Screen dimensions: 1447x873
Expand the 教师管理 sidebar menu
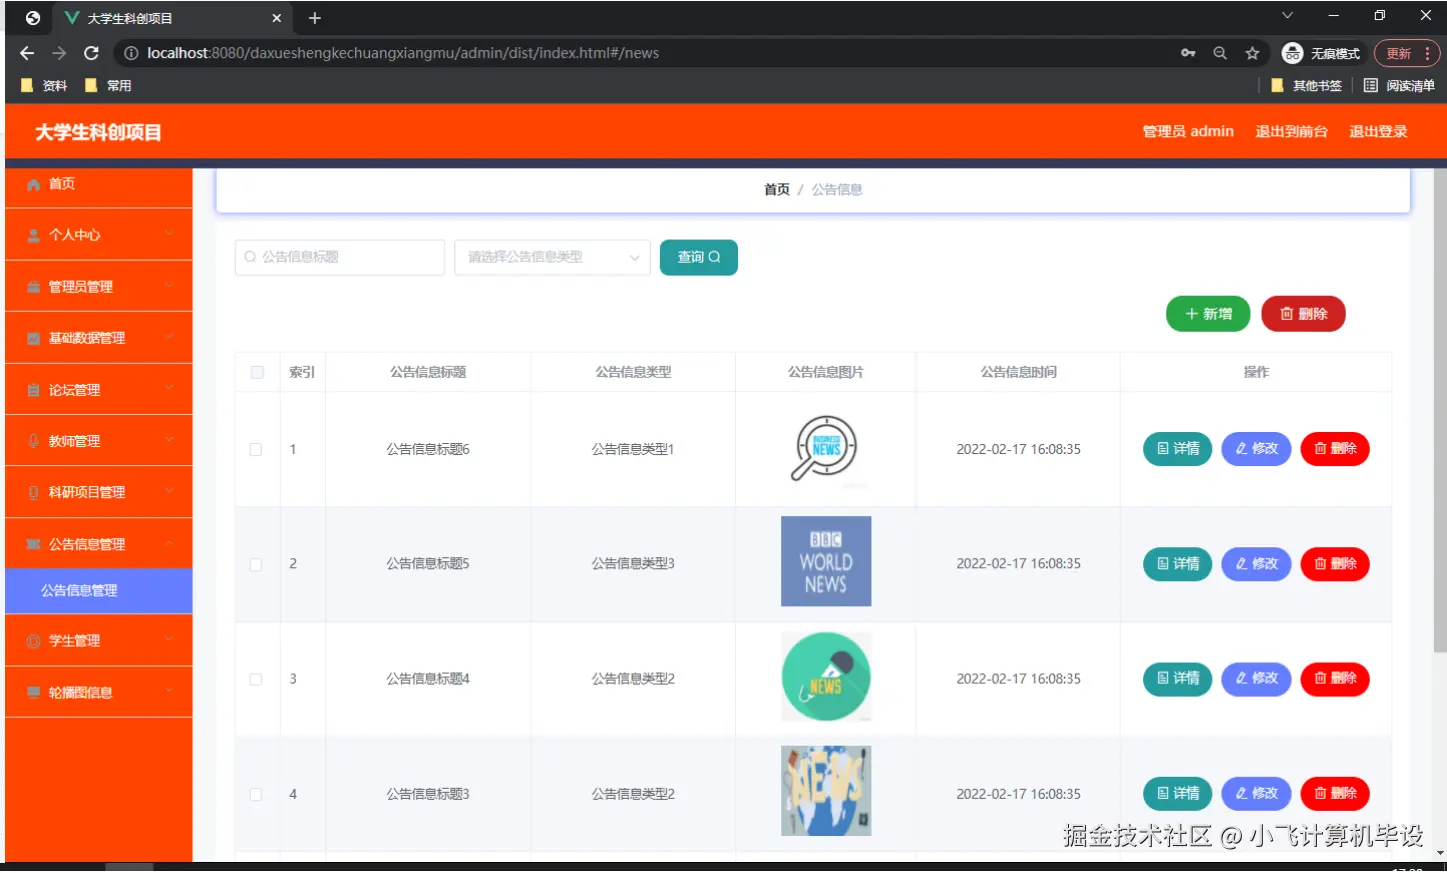coord(98,441)
